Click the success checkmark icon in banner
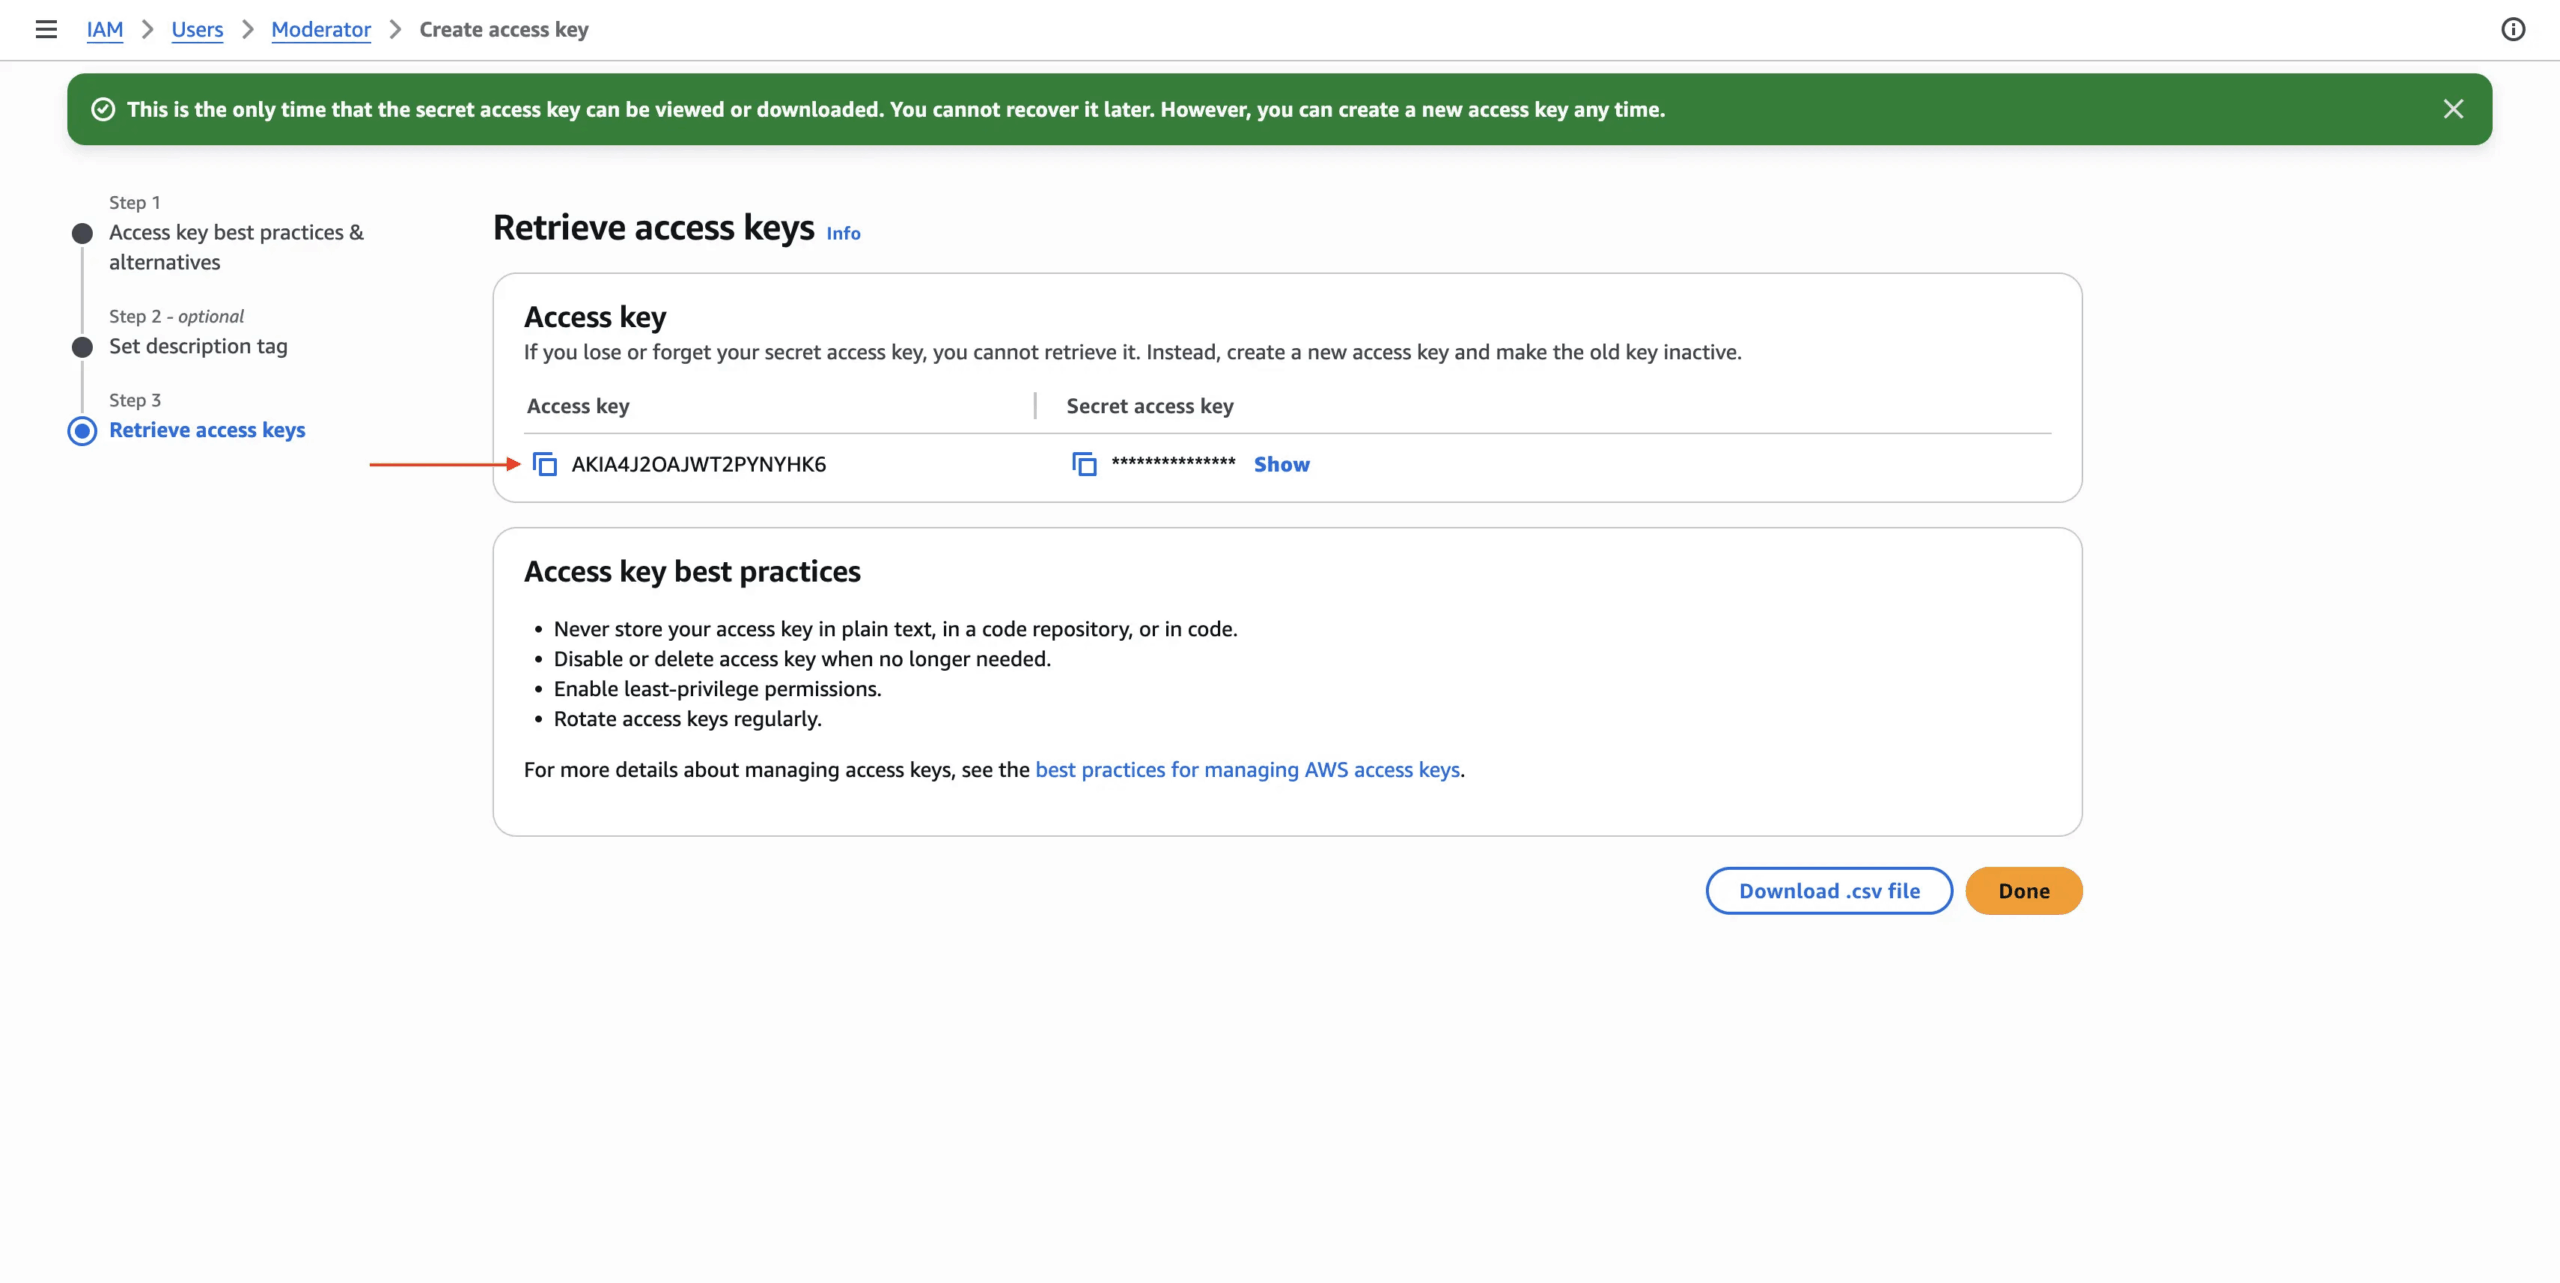 point(103,109)
